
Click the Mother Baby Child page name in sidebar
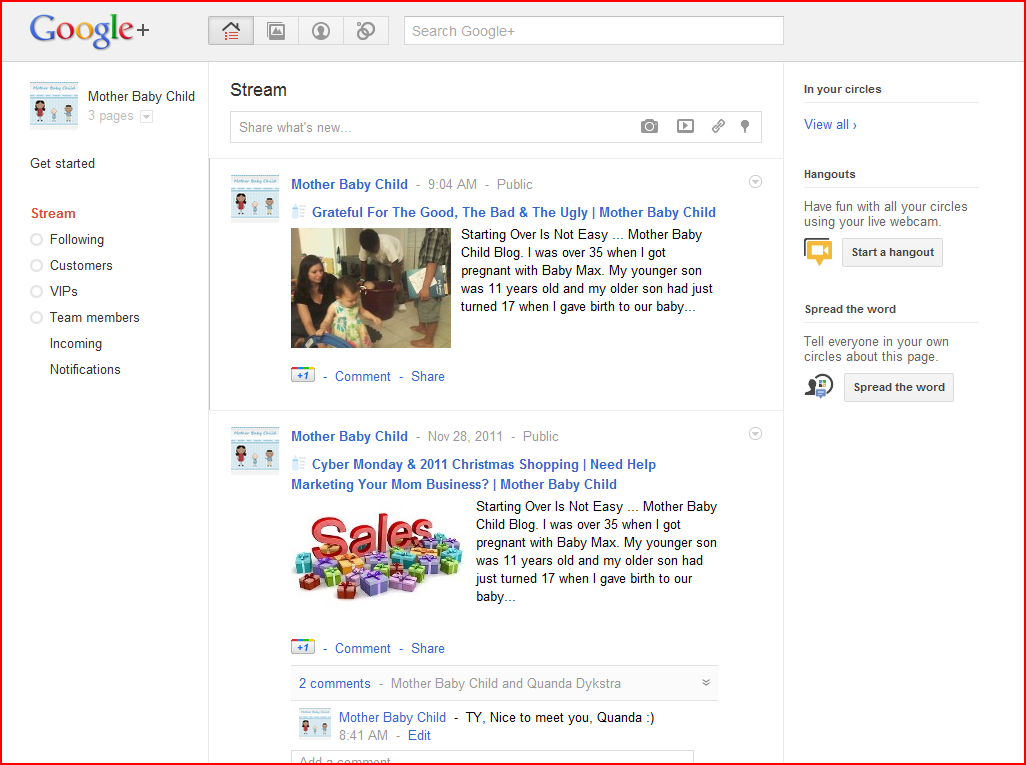coord(141,96)
